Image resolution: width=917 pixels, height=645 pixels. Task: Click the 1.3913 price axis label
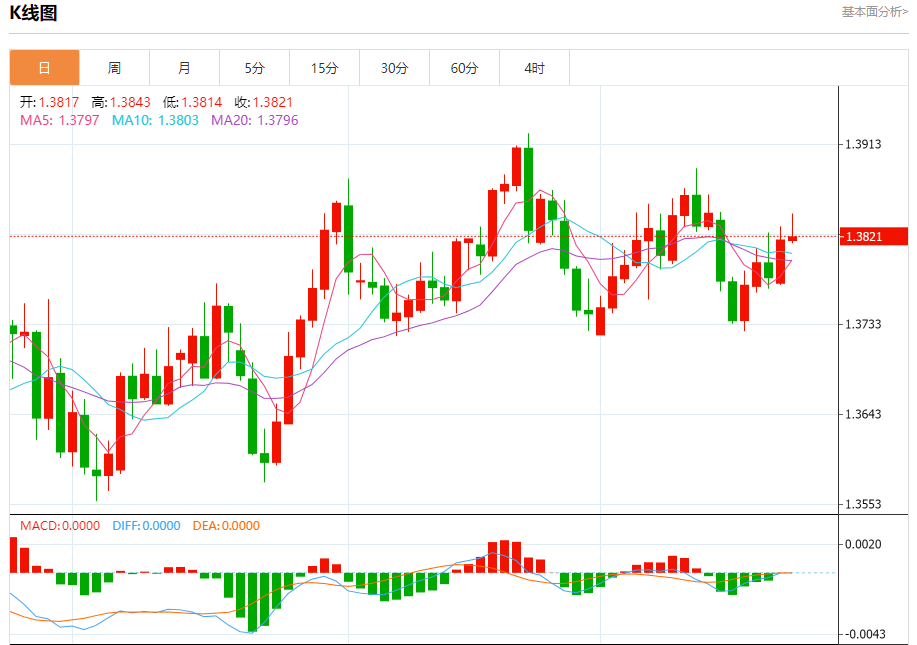tap(863, 144)
